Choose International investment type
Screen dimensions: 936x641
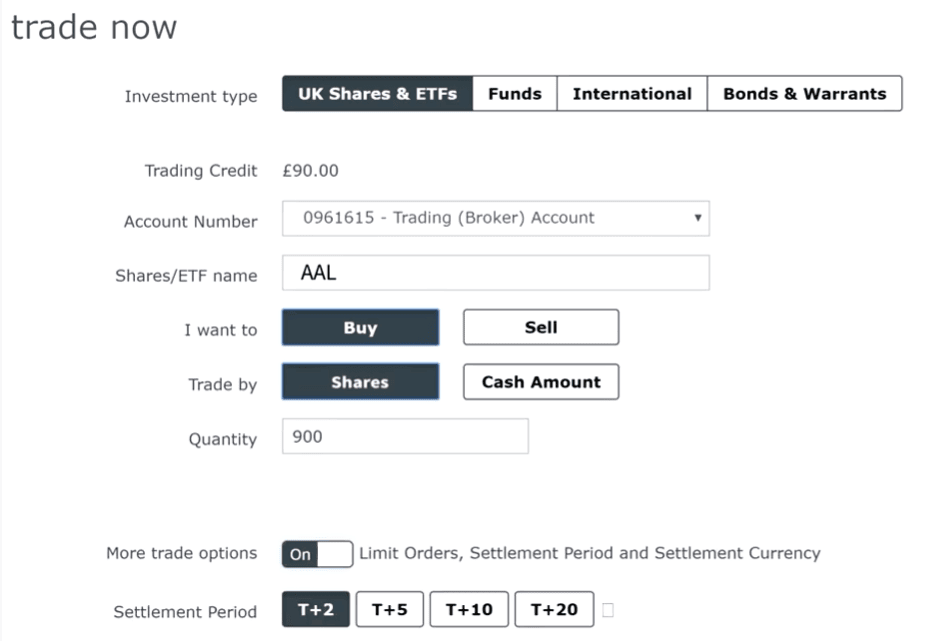click(x=632, y=94)
